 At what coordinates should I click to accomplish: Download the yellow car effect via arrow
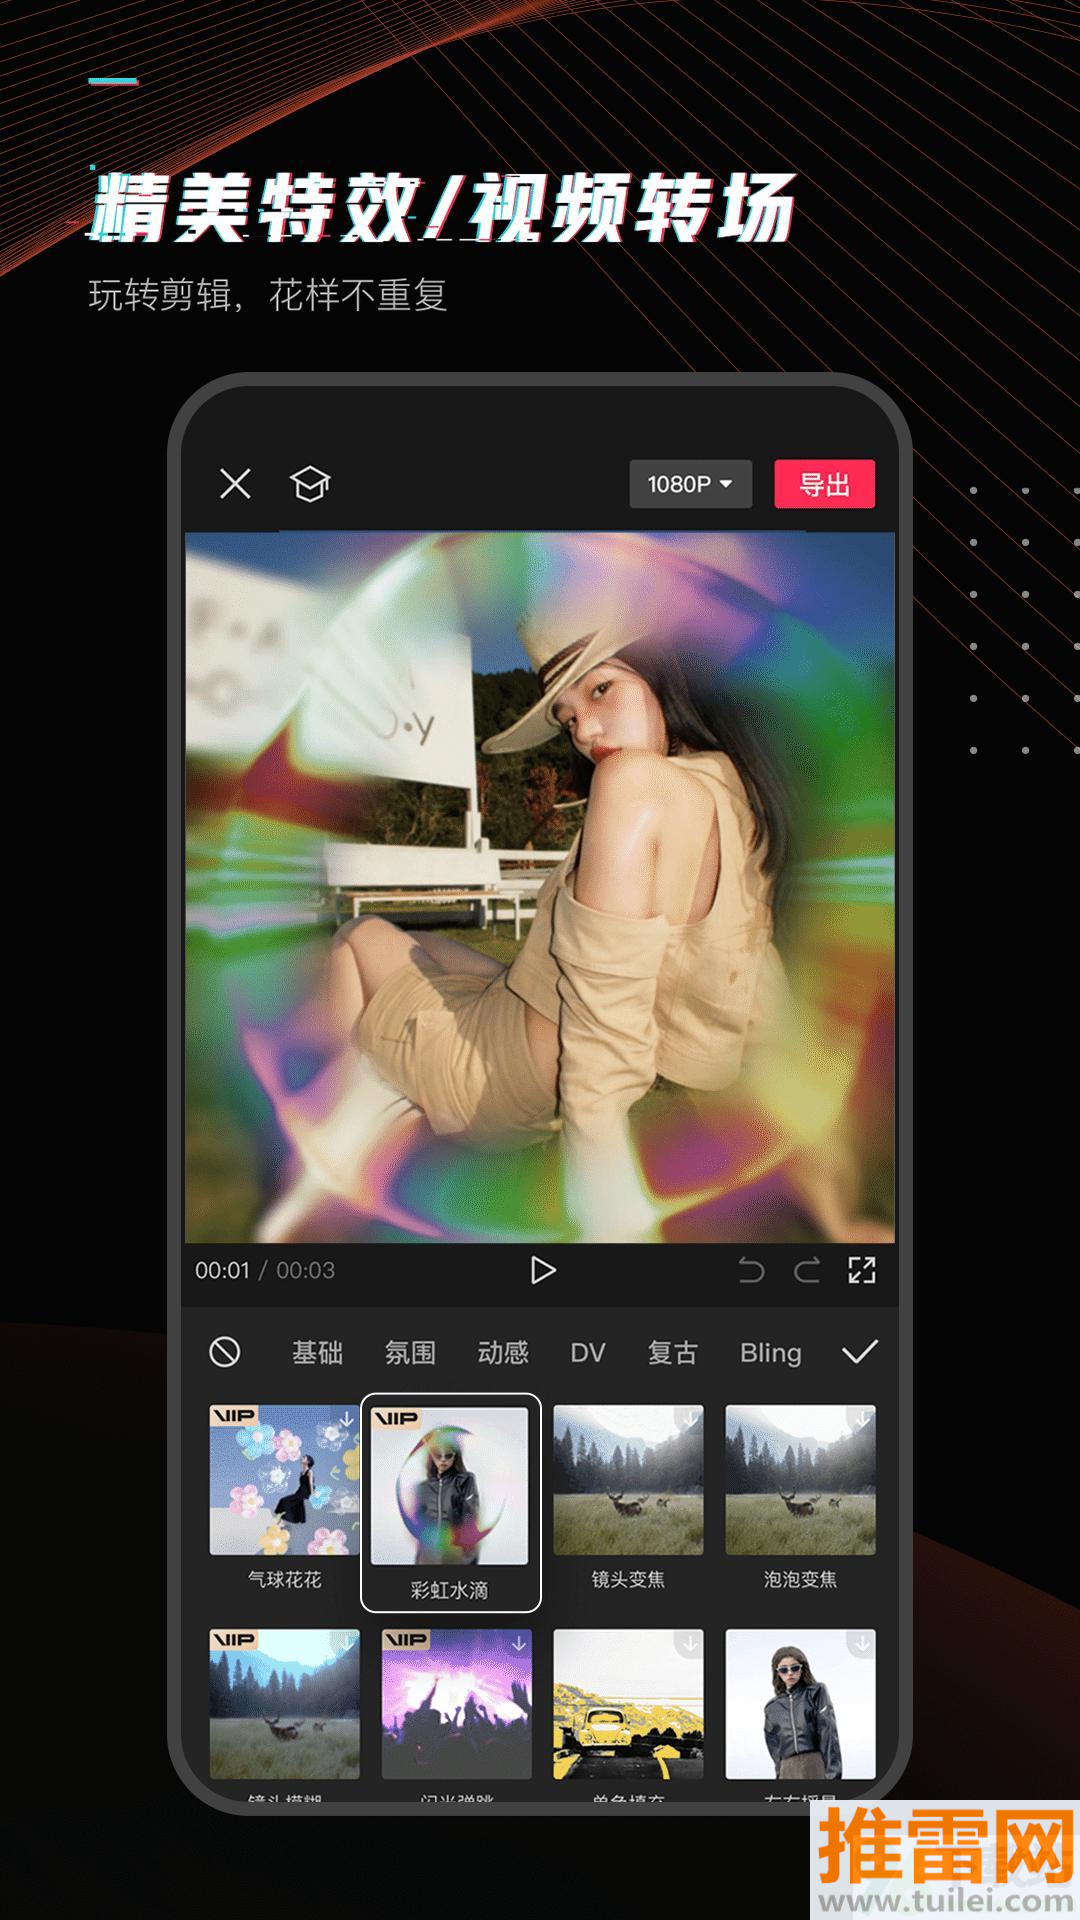coord(690,1643)
